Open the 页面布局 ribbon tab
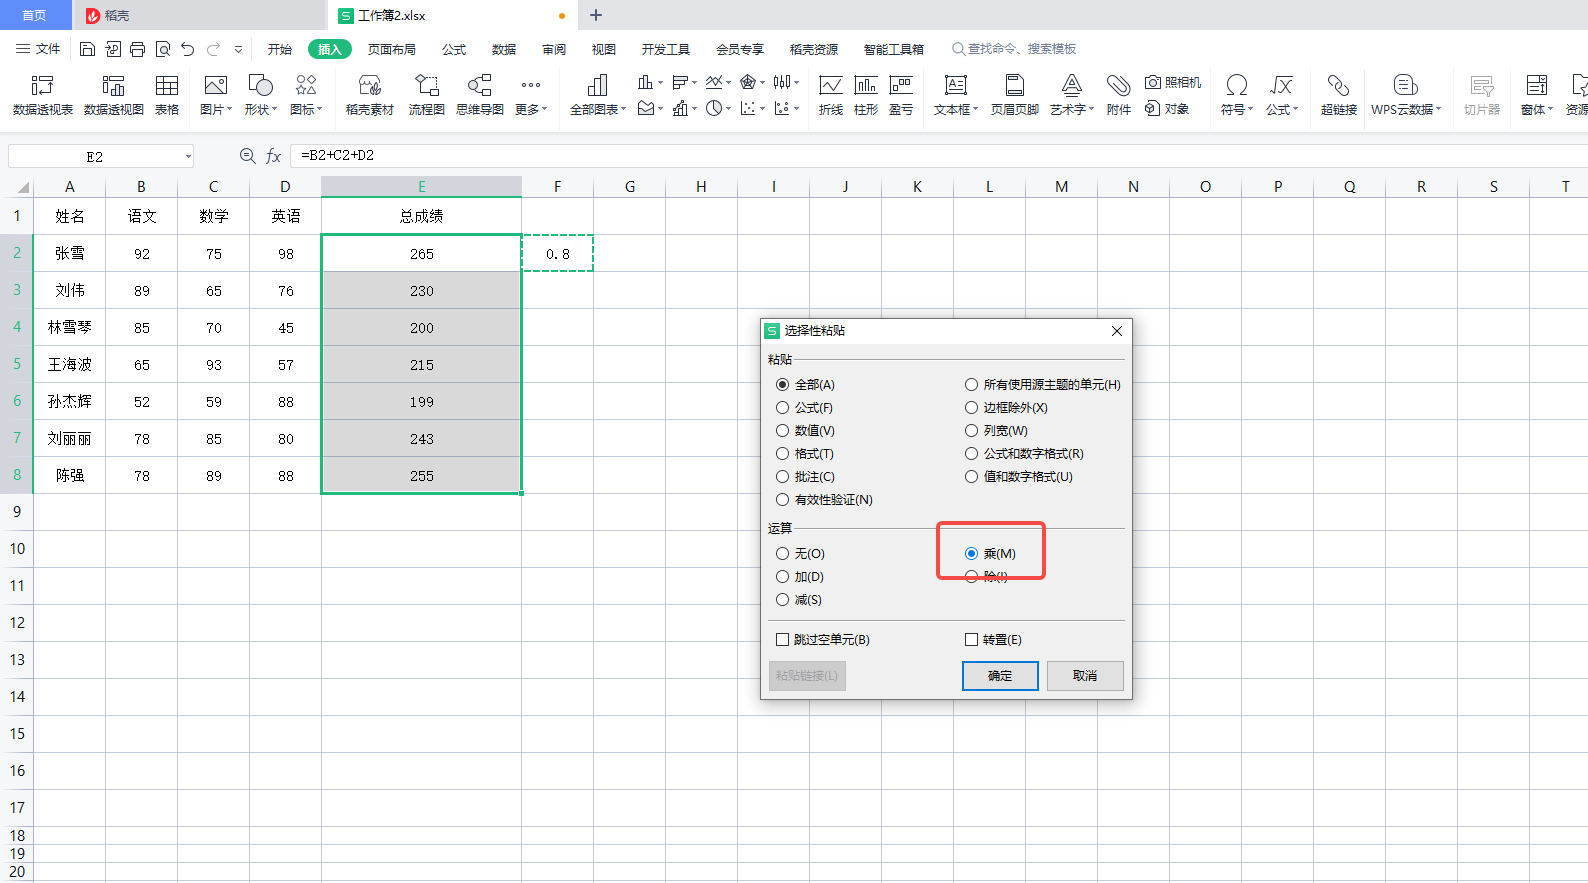 coord(391,49)
